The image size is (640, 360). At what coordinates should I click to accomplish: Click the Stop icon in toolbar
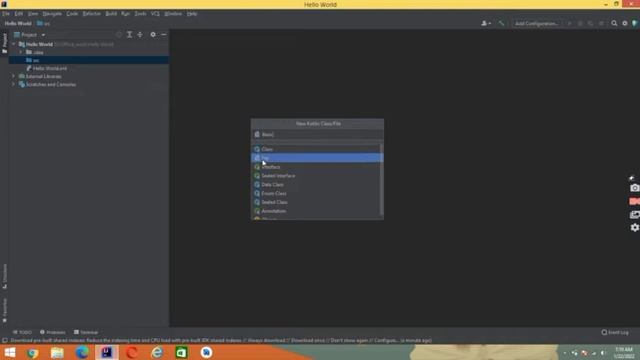pyautogui.click(x=601, y=23)
